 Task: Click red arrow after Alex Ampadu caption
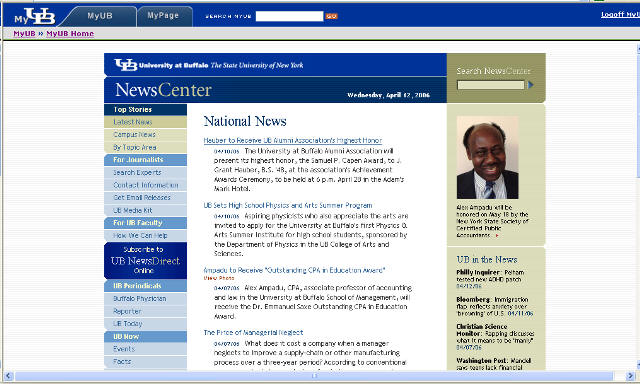click(x=497, y=235)
